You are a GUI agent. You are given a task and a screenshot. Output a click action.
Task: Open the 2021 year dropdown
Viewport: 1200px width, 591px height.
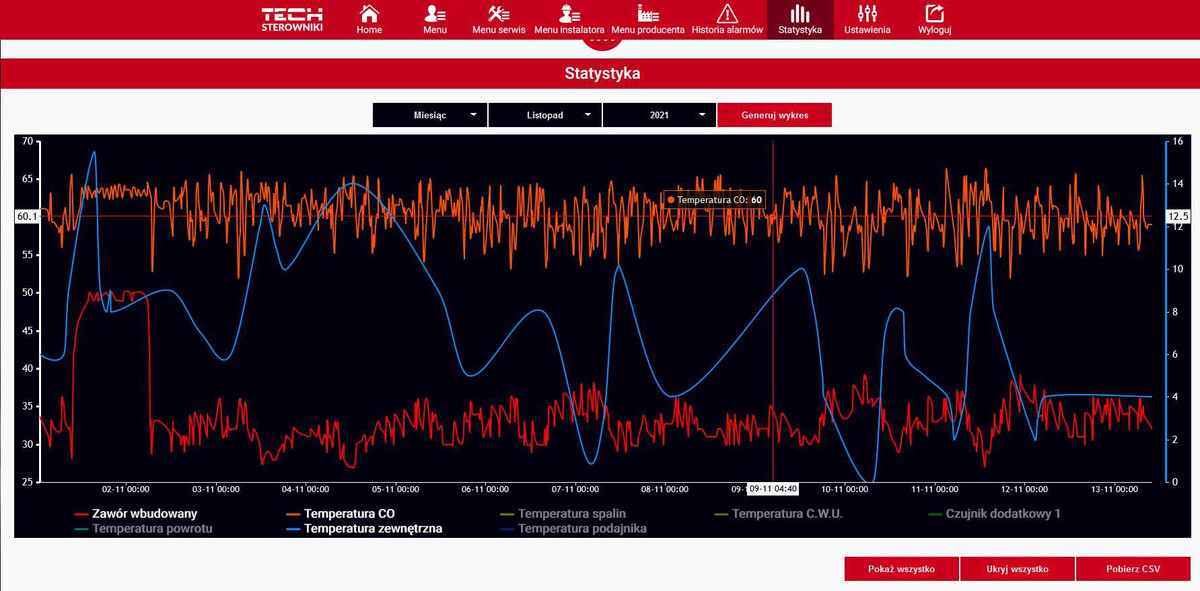tap(660, 115)
